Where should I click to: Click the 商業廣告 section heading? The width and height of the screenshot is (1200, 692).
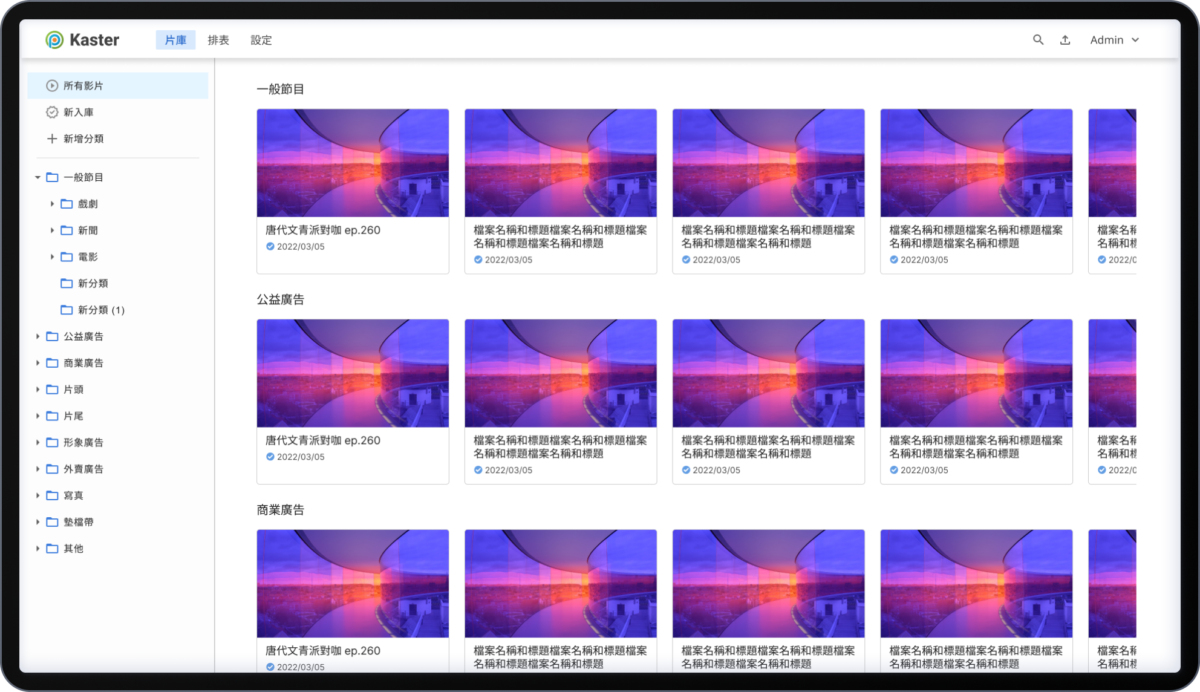(280, 510)
